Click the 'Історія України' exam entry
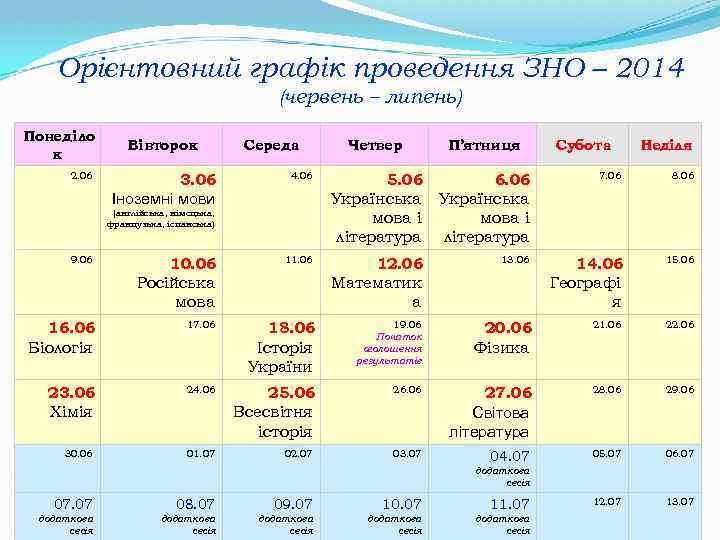 280,357
